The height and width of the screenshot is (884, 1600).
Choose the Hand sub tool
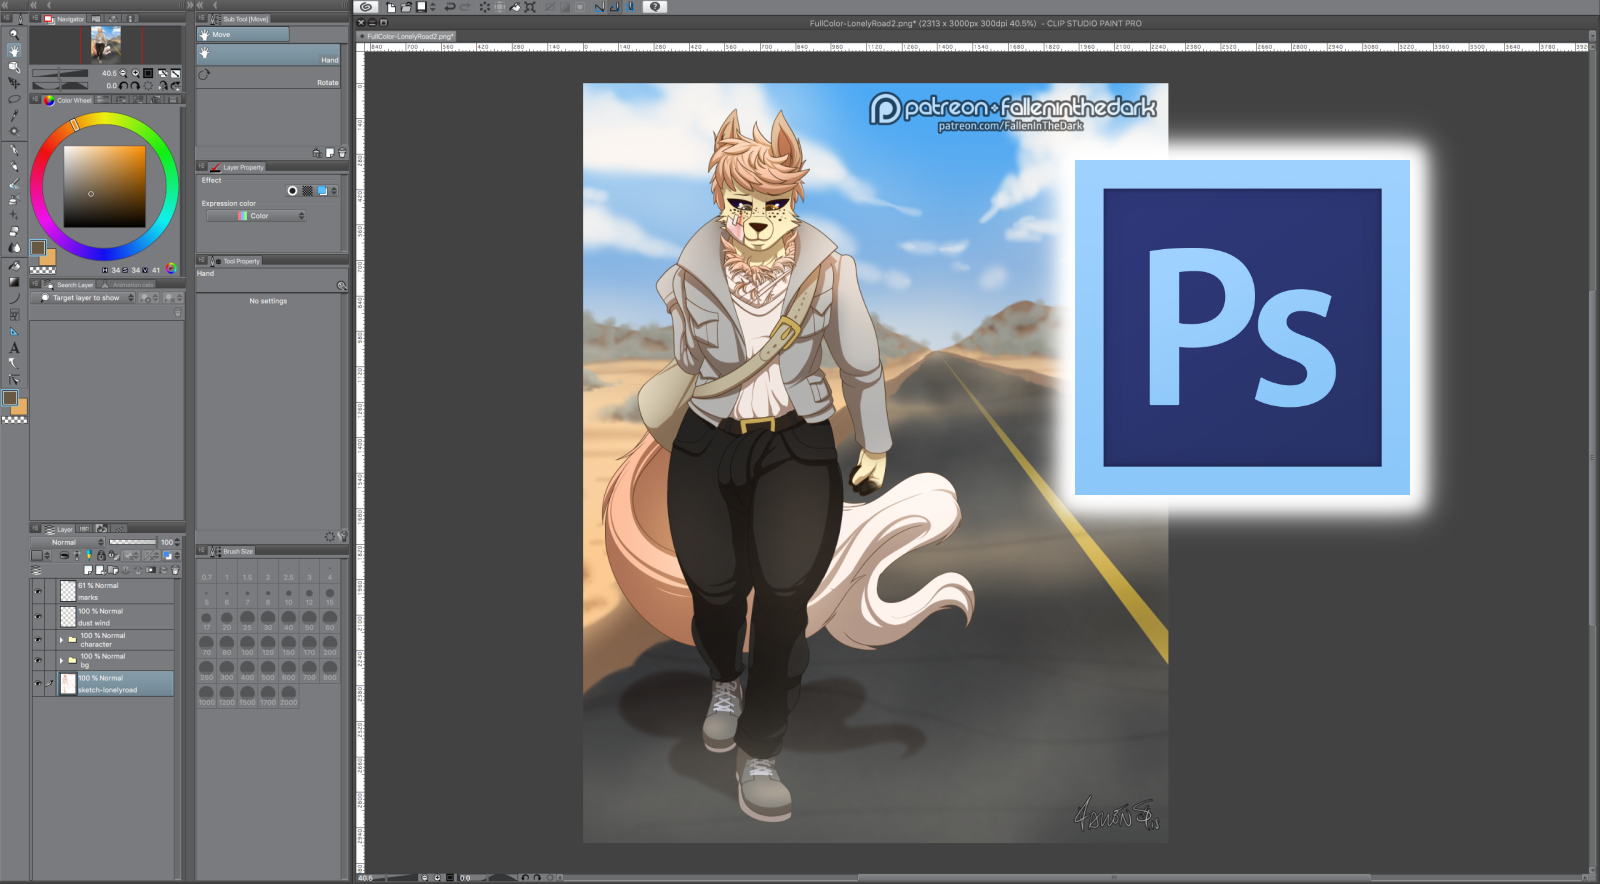tap(270, 56)
